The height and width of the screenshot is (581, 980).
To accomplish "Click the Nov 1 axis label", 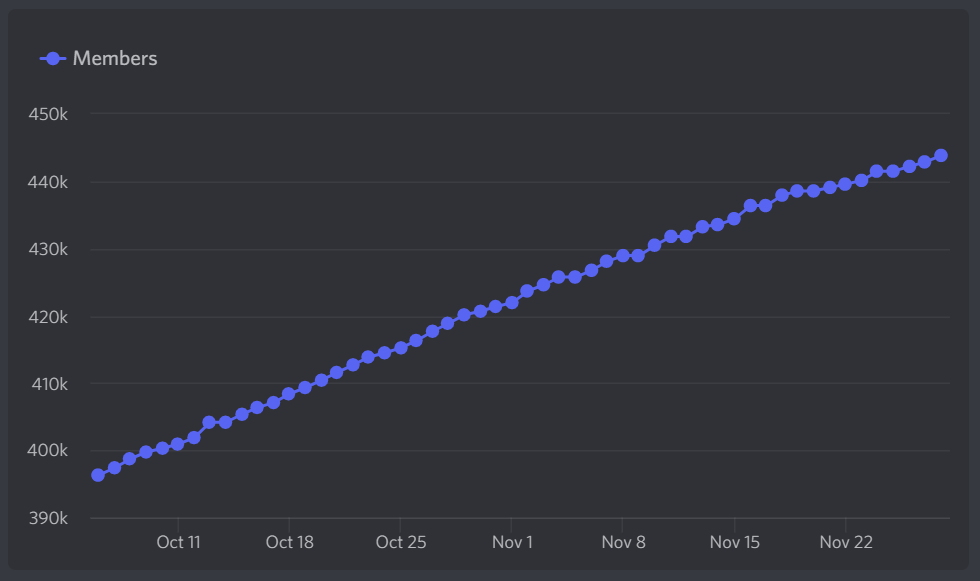I will [512, 542].
